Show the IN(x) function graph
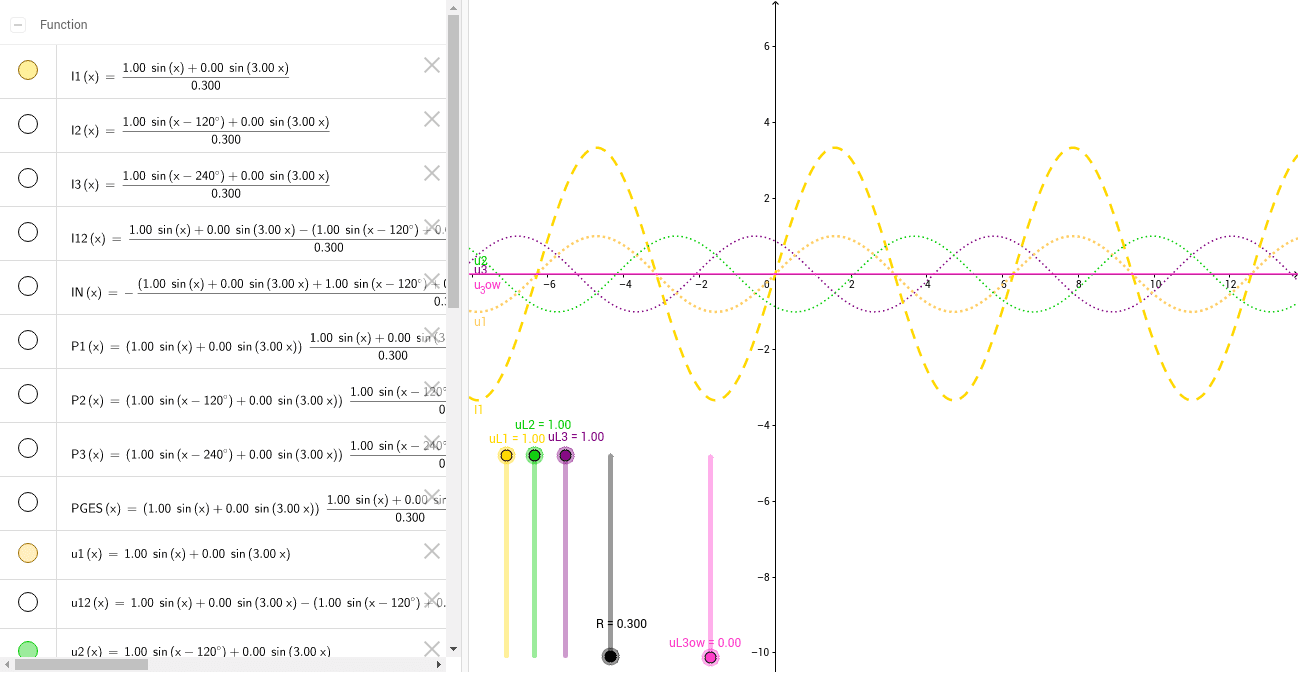 pyautogui.click(x=28, y=286)
